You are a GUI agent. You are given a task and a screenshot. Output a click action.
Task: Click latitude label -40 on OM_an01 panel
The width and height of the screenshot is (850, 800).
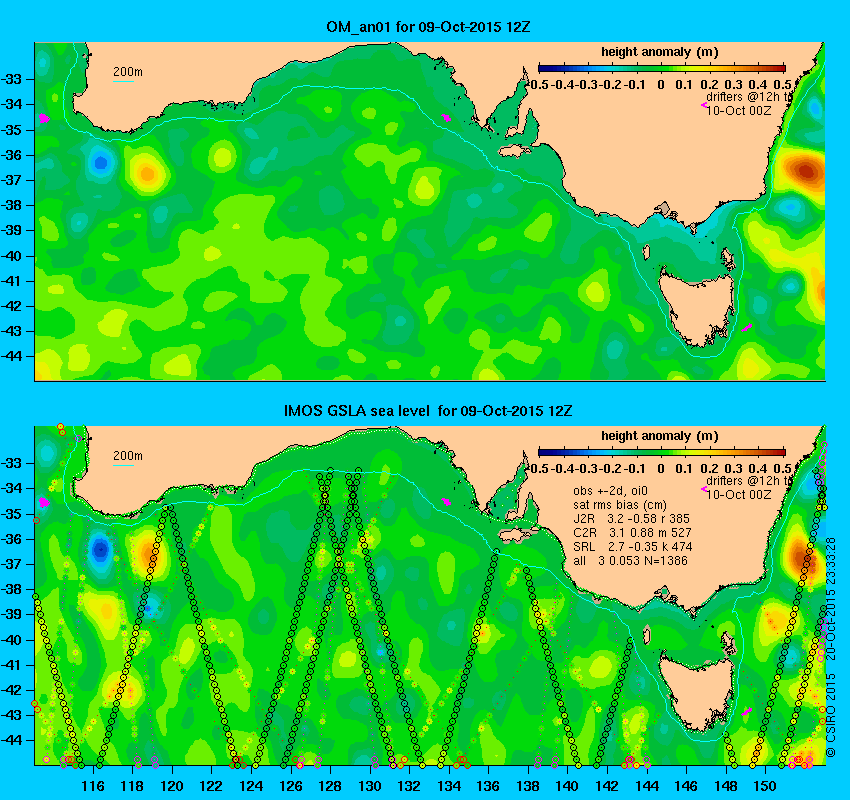point(10,256)
